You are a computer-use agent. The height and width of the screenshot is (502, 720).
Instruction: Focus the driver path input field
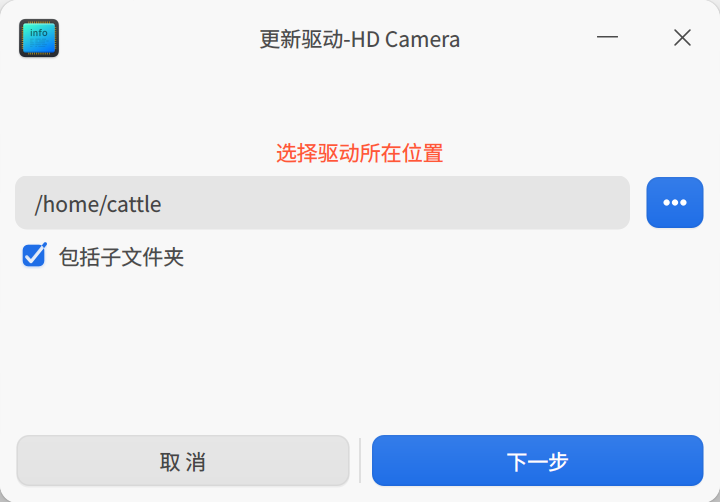(x=322, y=203)
